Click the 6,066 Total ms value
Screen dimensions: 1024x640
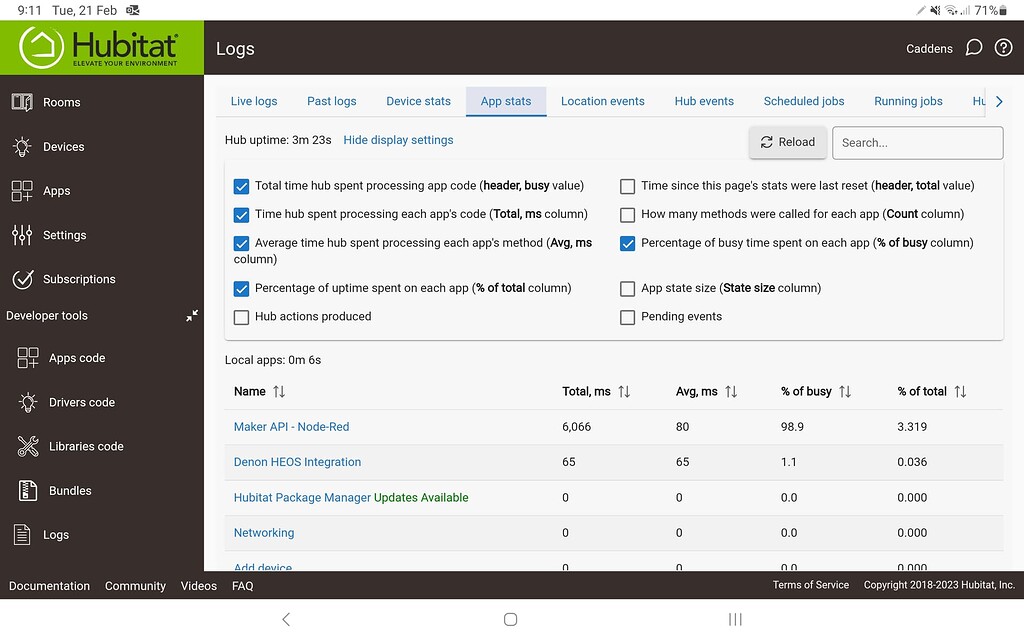coord(576,426)
